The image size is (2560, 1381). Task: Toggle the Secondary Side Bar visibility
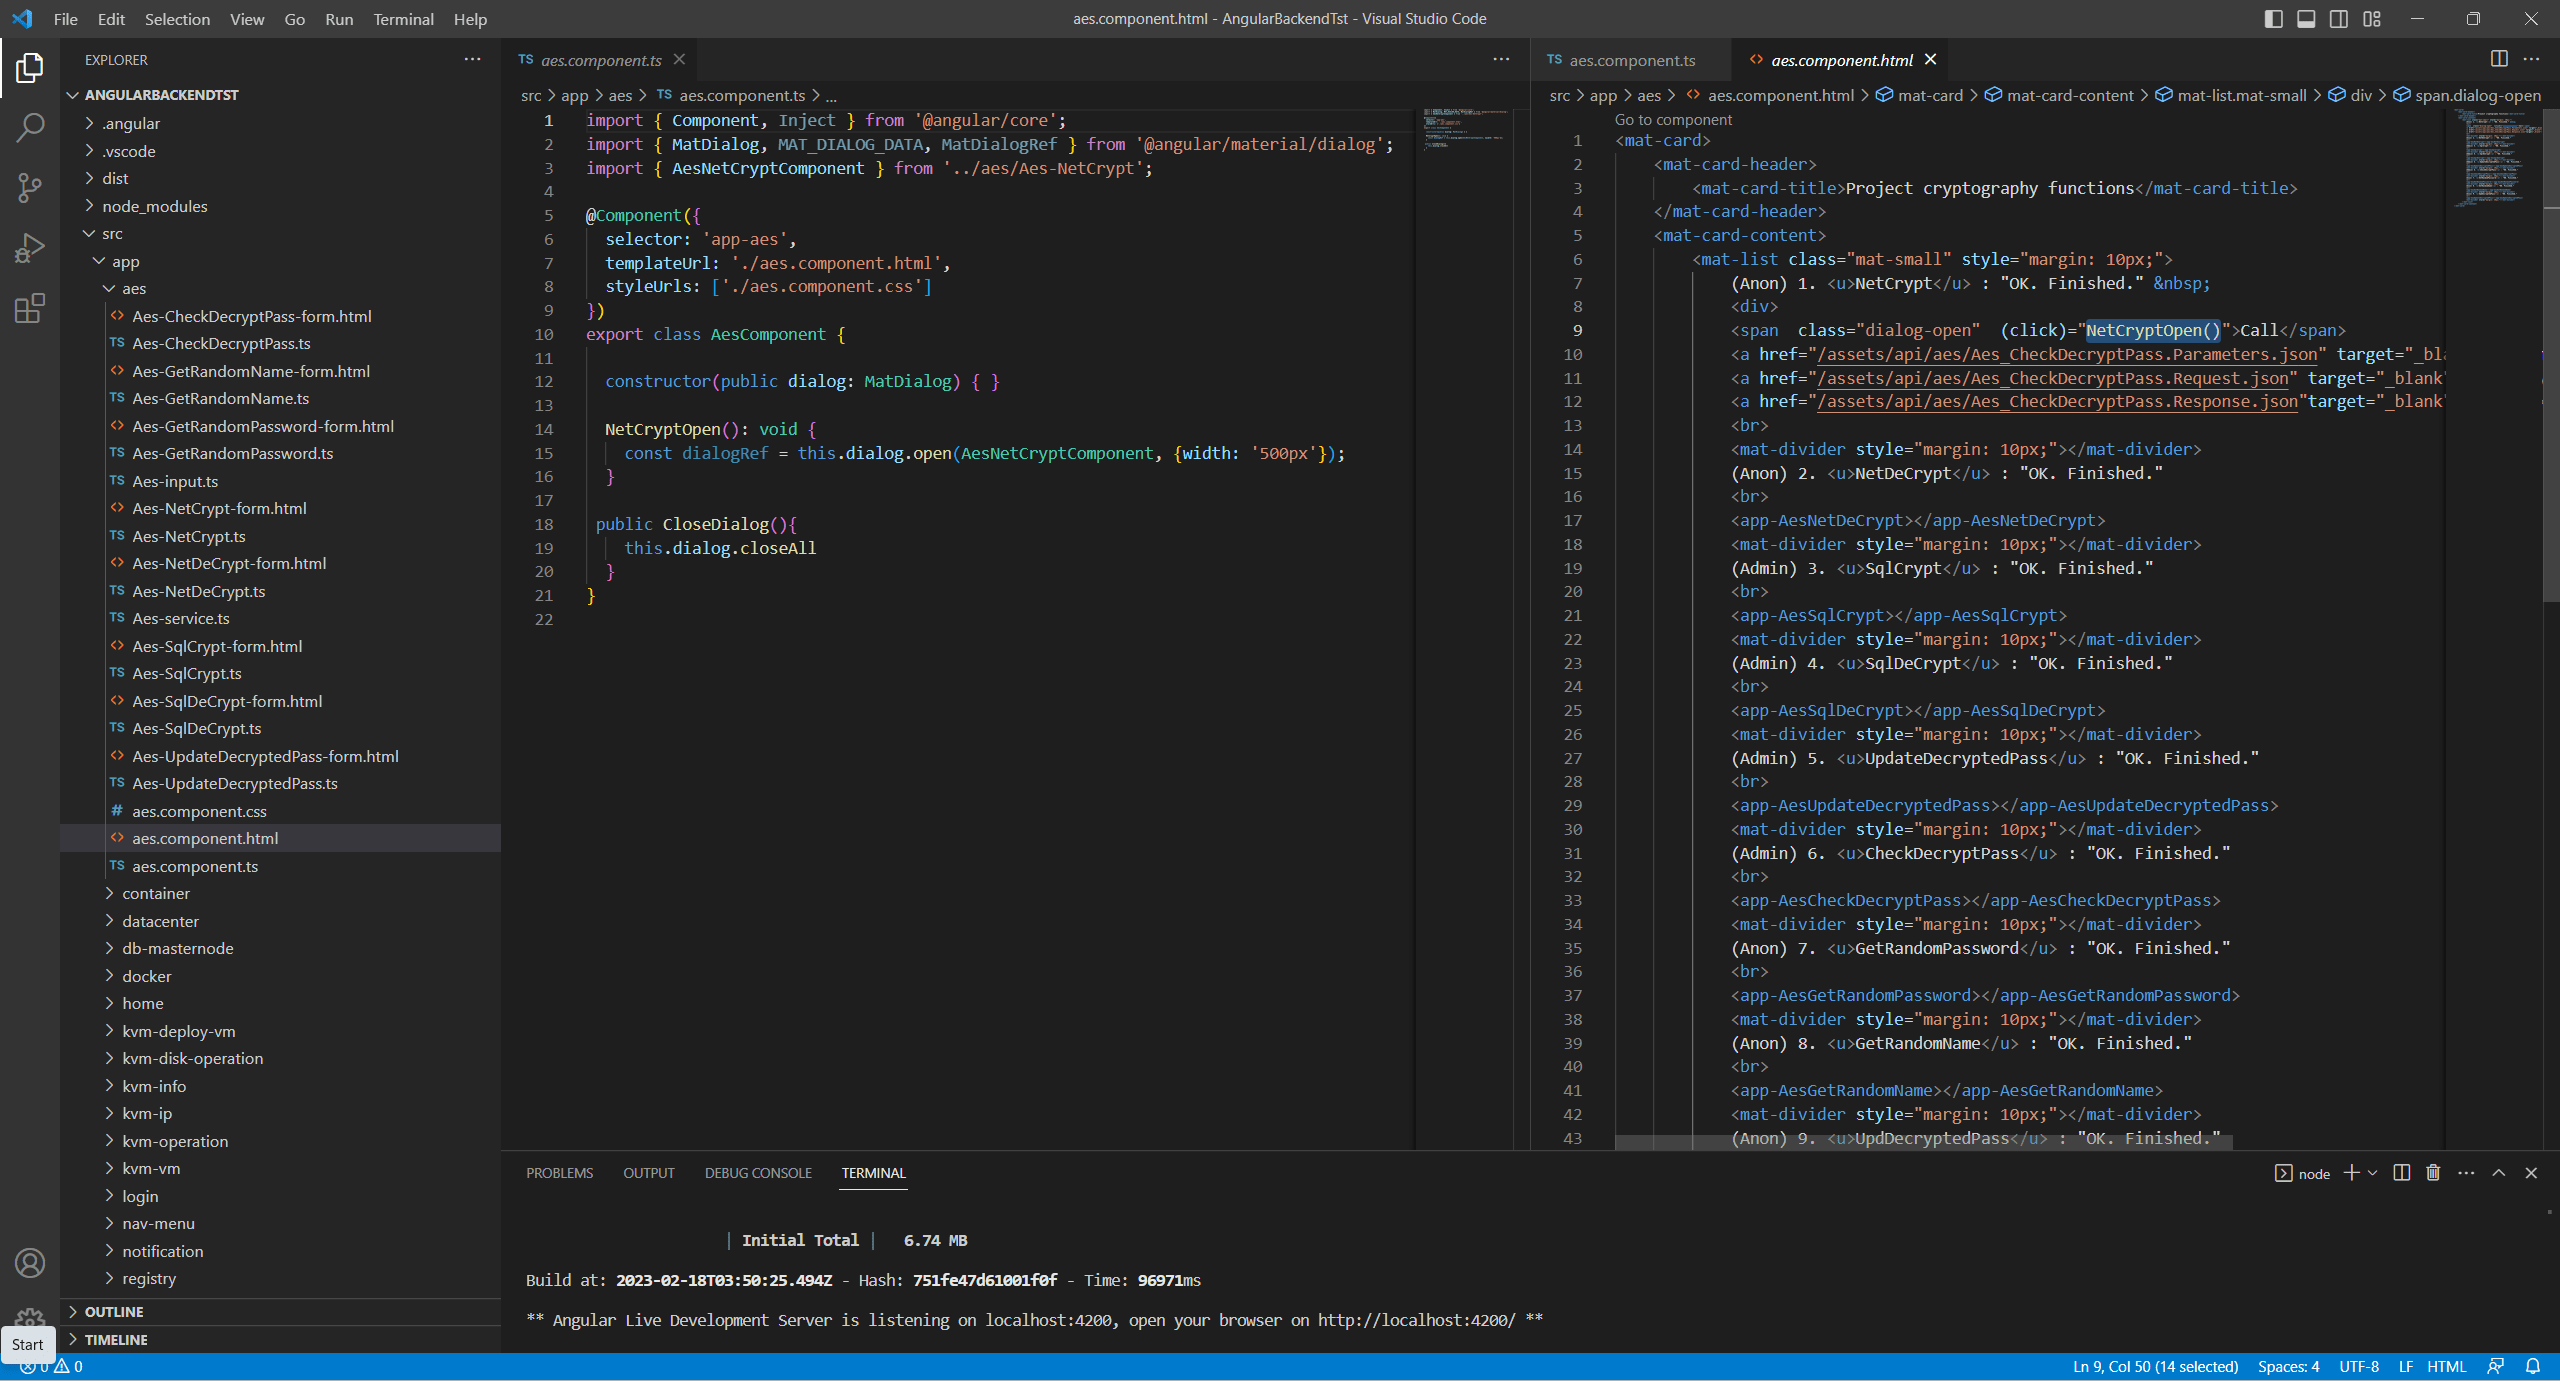tap(2338, 18)
